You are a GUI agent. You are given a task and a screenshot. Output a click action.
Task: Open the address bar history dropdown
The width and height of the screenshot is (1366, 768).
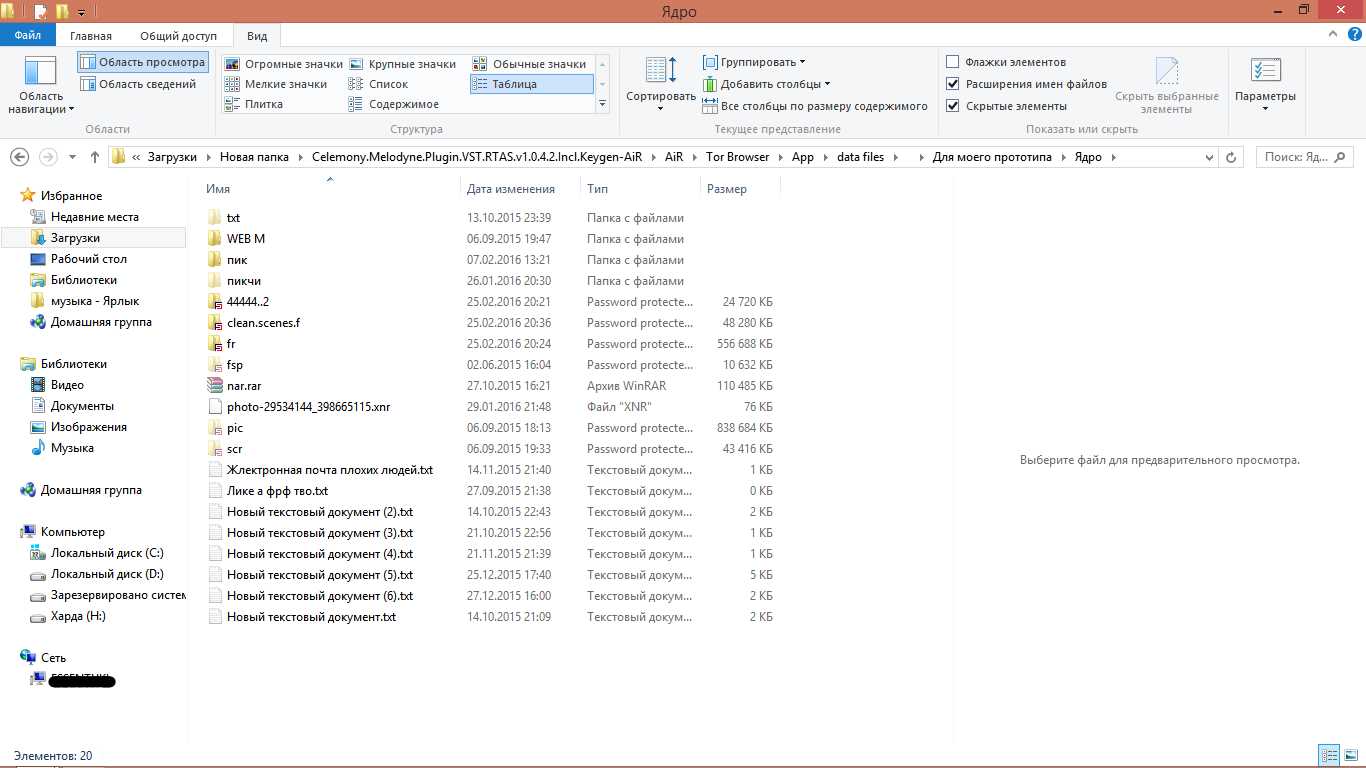(1208, 157)
